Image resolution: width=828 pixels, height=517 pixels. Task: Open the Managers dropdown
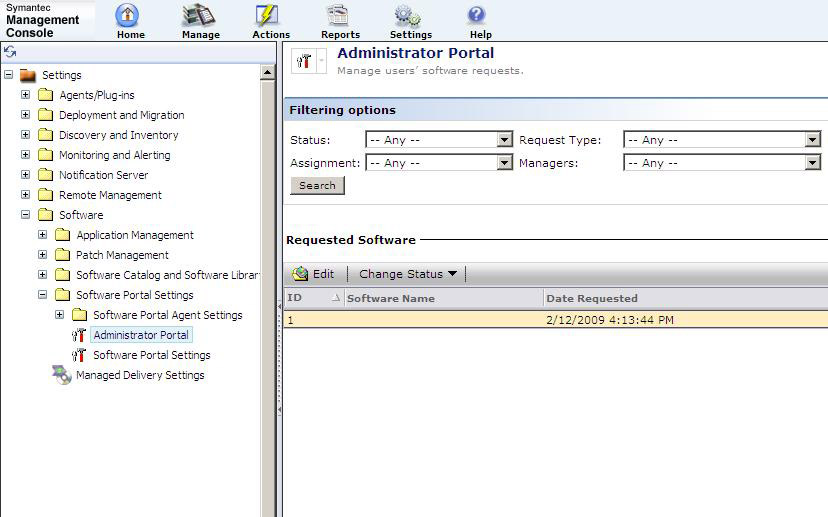tap(812, 163)
